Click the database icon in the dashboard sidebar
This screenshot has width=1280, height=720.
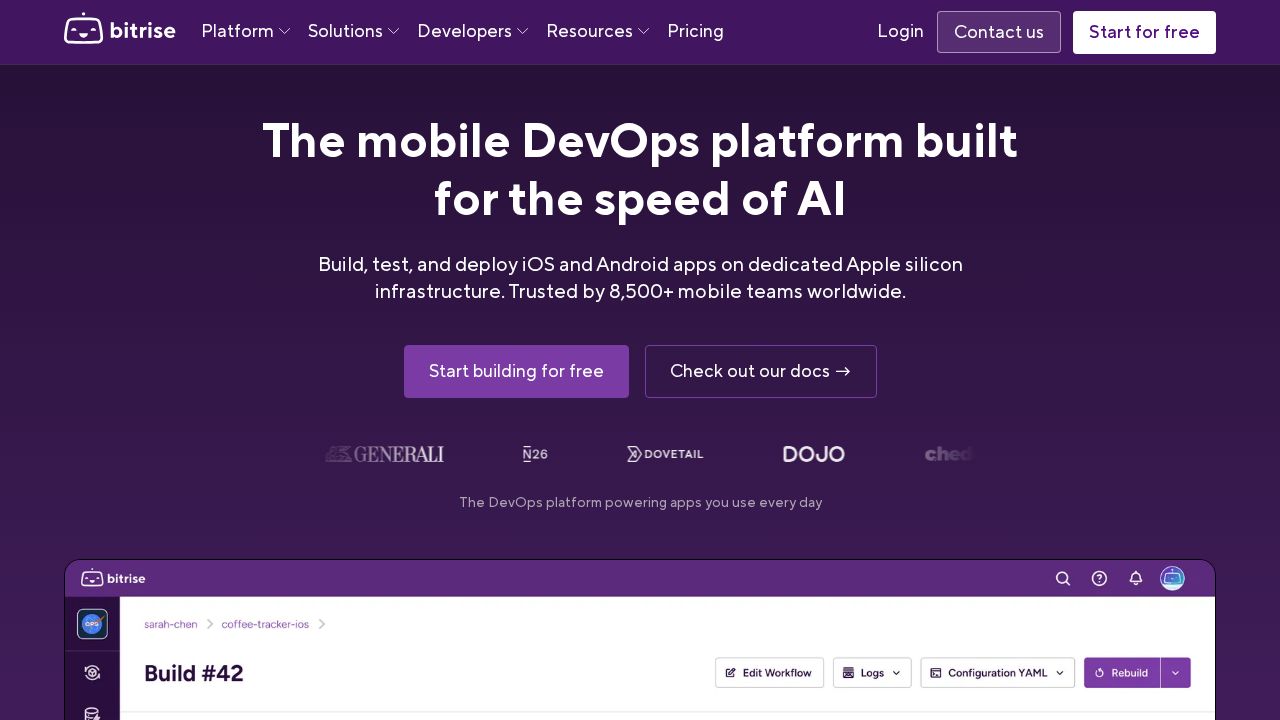click(x=92, y=713)
